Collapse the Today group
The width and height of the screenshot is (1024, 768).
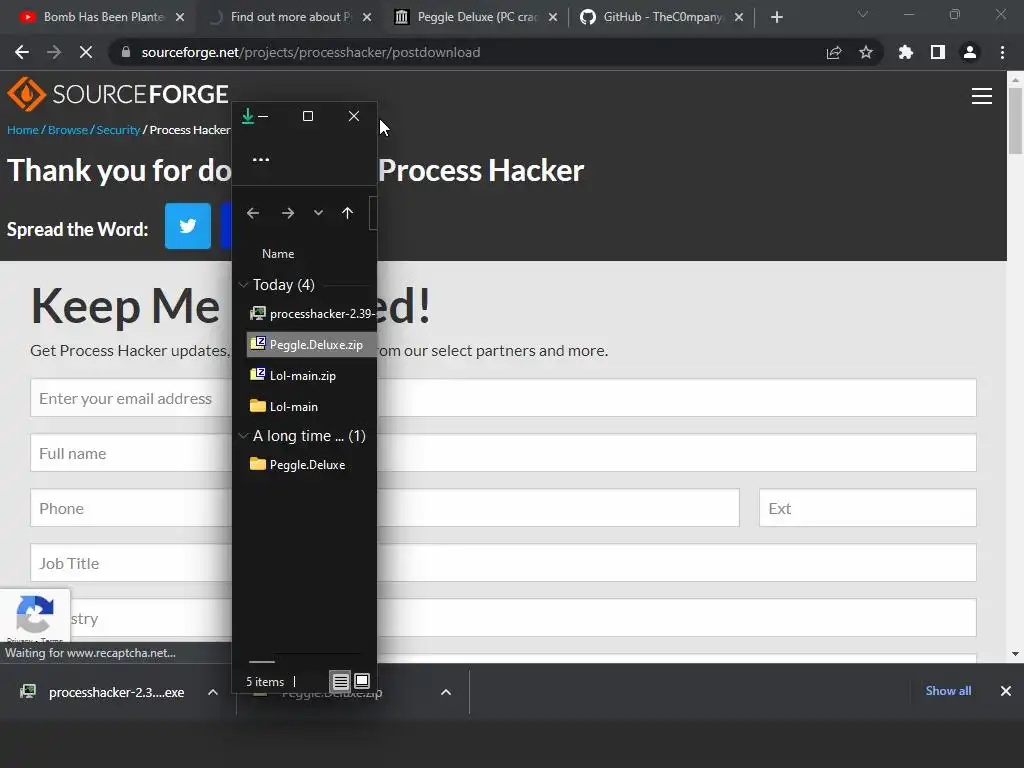[x=243, y=285]
